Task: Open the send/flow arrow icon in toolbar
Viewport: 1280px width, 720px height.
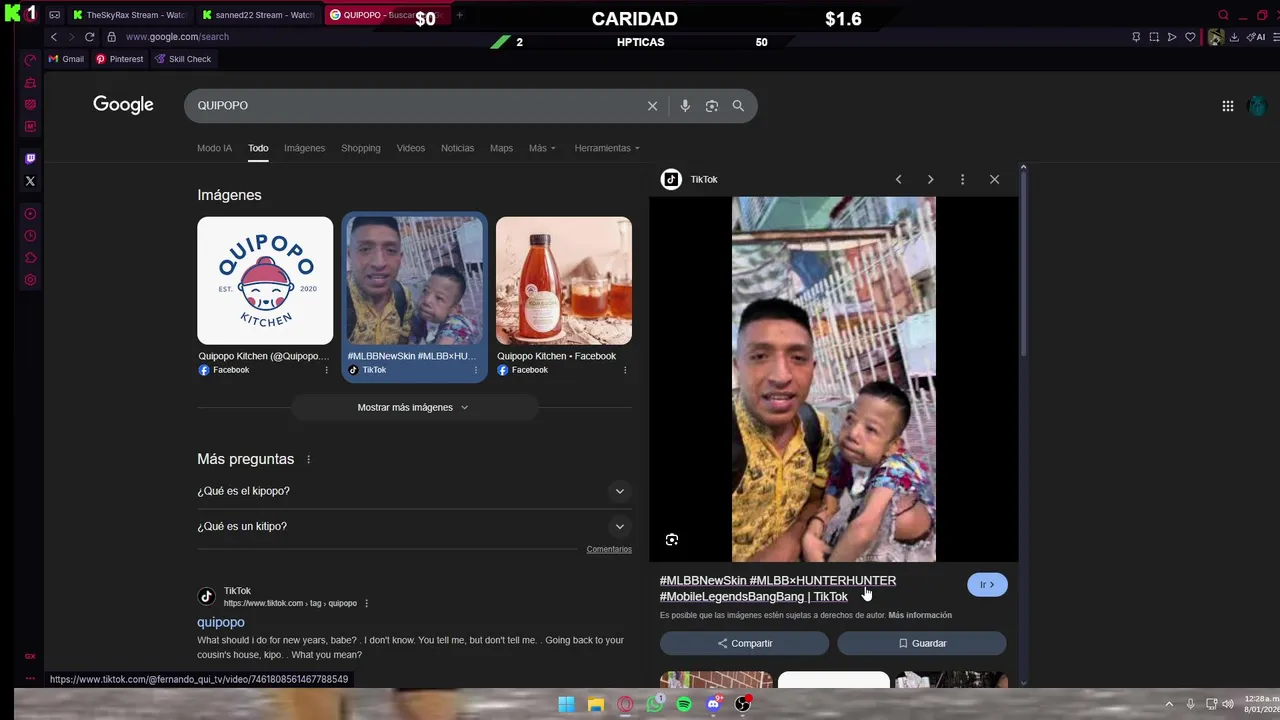Action: [x=1172, y=37]
